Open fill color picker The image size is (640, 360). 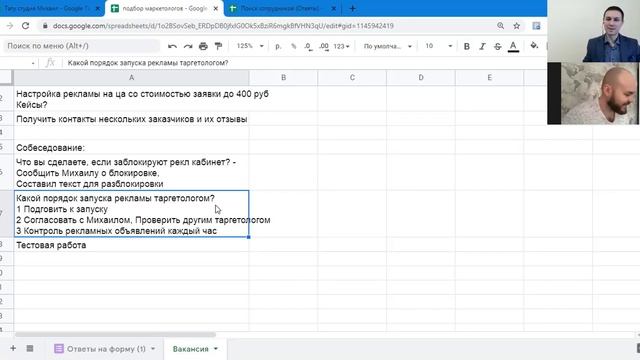pyautogui.click(x=534, y=46)
